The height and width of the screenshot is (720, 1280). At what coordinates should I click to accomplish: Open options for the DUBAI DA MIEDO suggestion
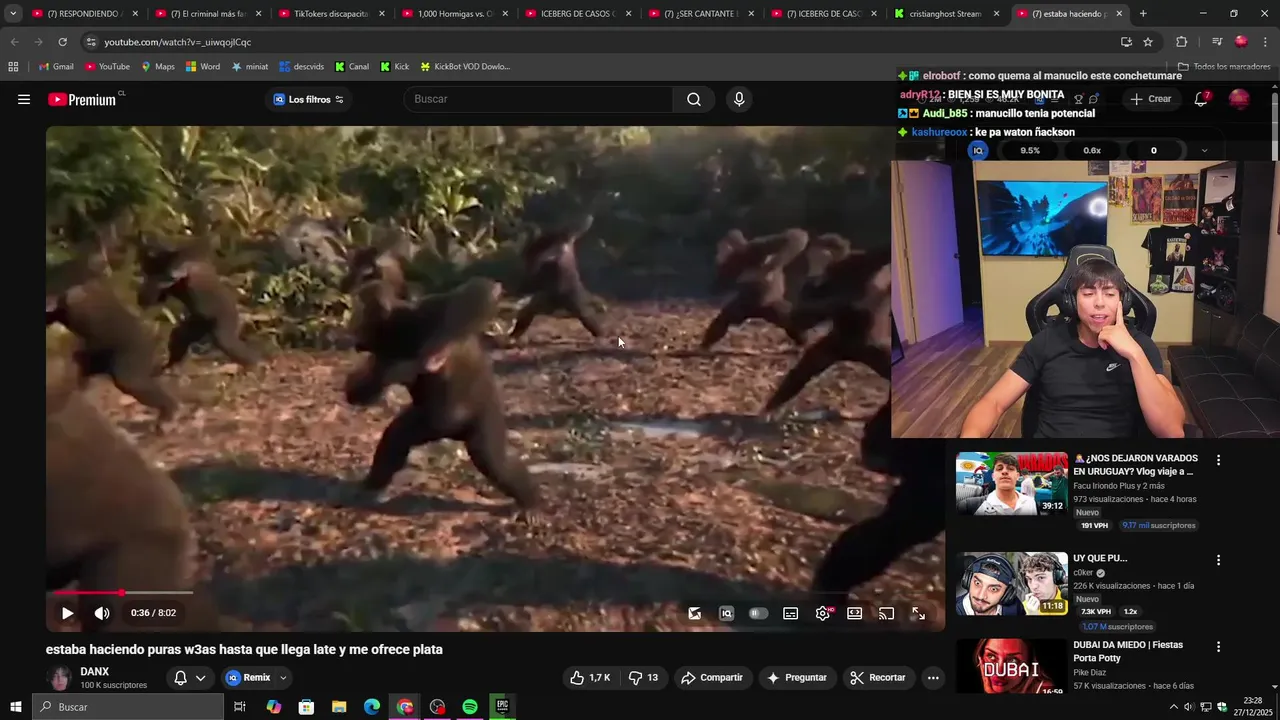(x=1218, y=647)
